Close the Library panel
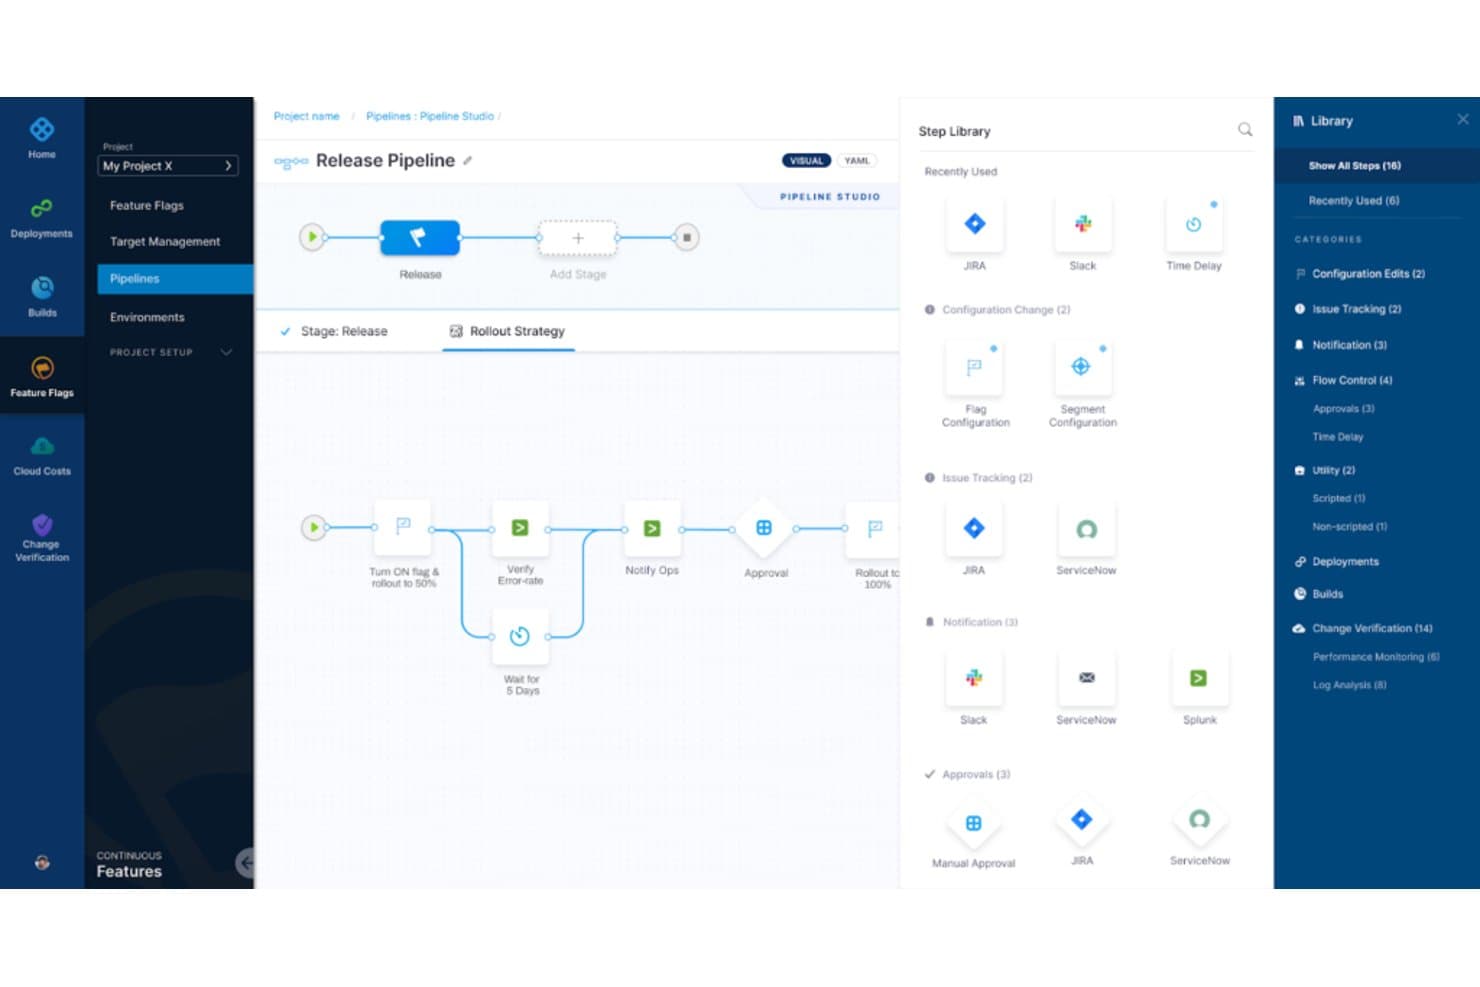This screenshot has height=987, width=1480. point(1463,119)
